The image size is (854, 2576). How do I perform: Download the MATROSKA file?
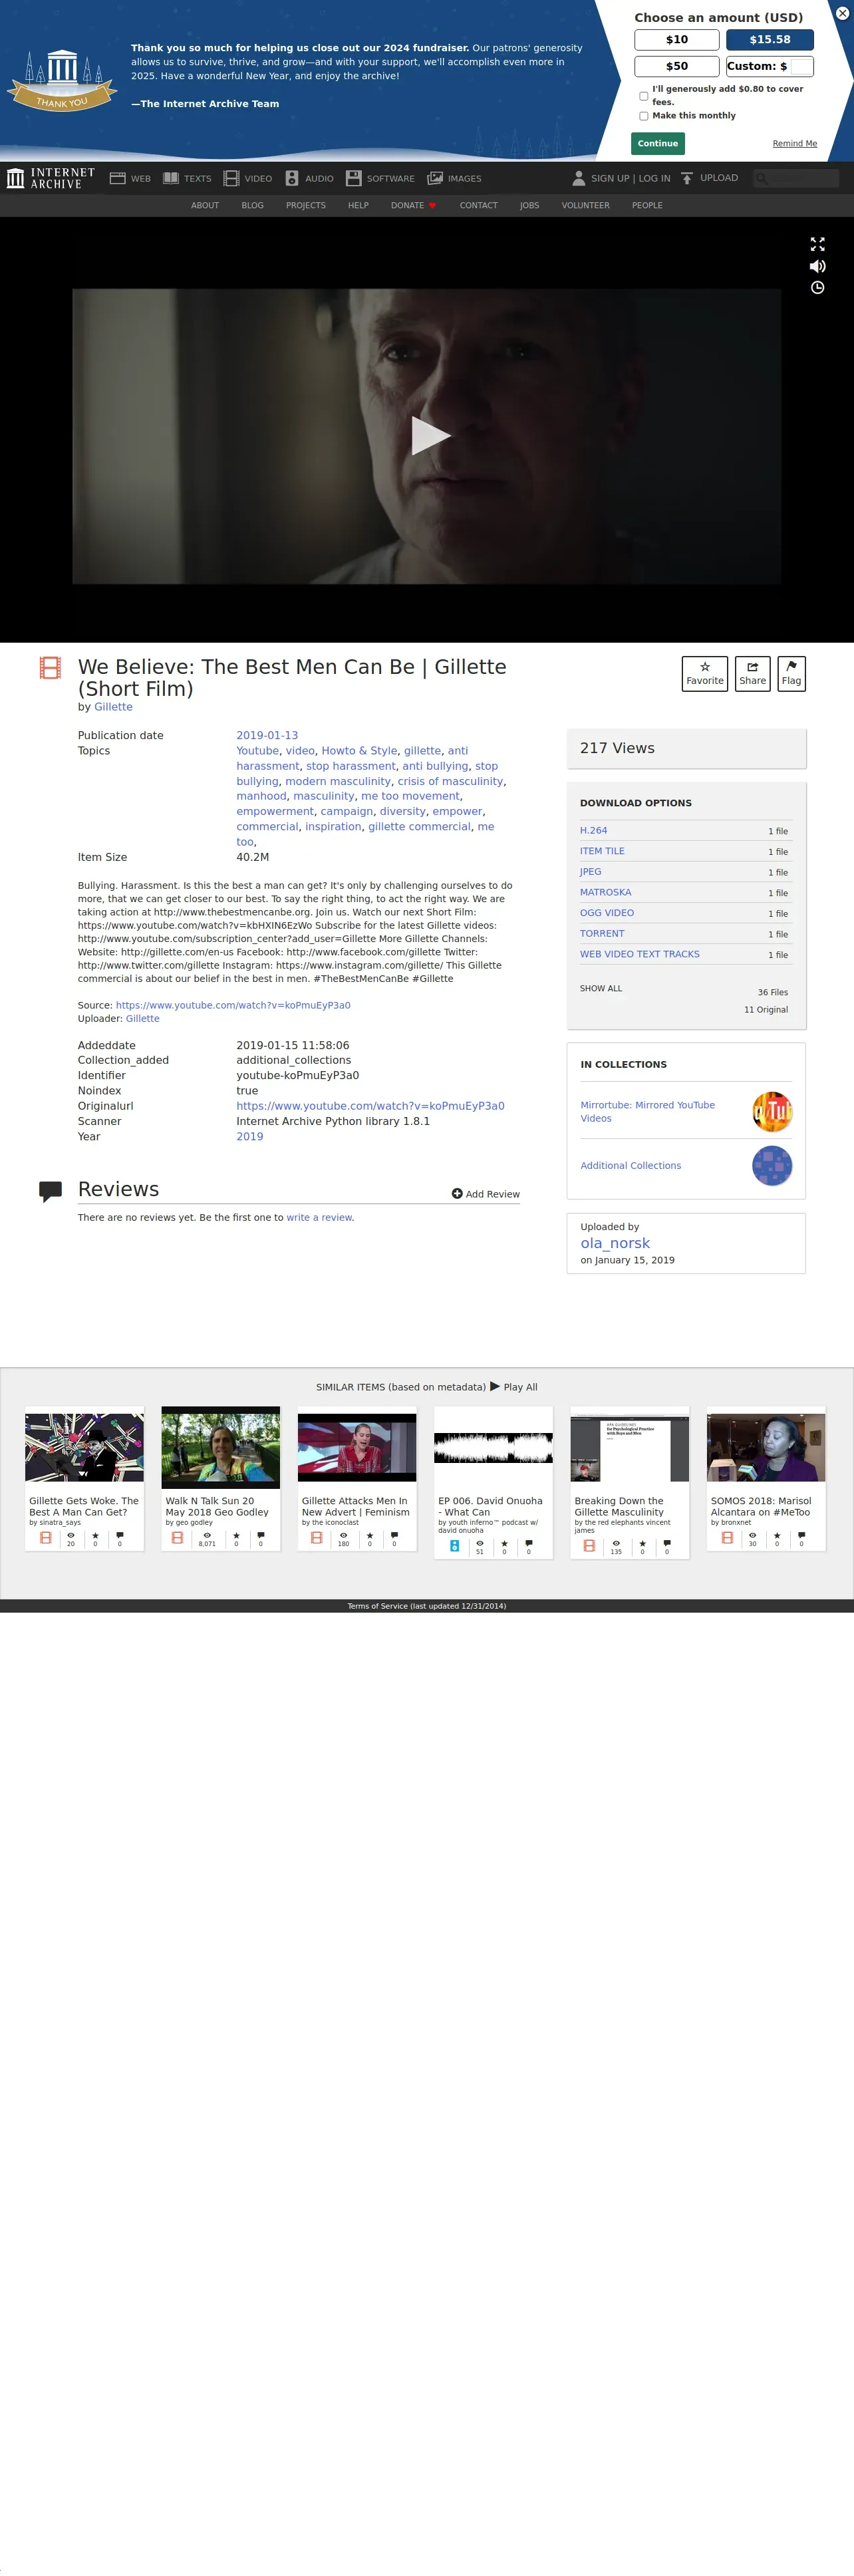point(605,892)
